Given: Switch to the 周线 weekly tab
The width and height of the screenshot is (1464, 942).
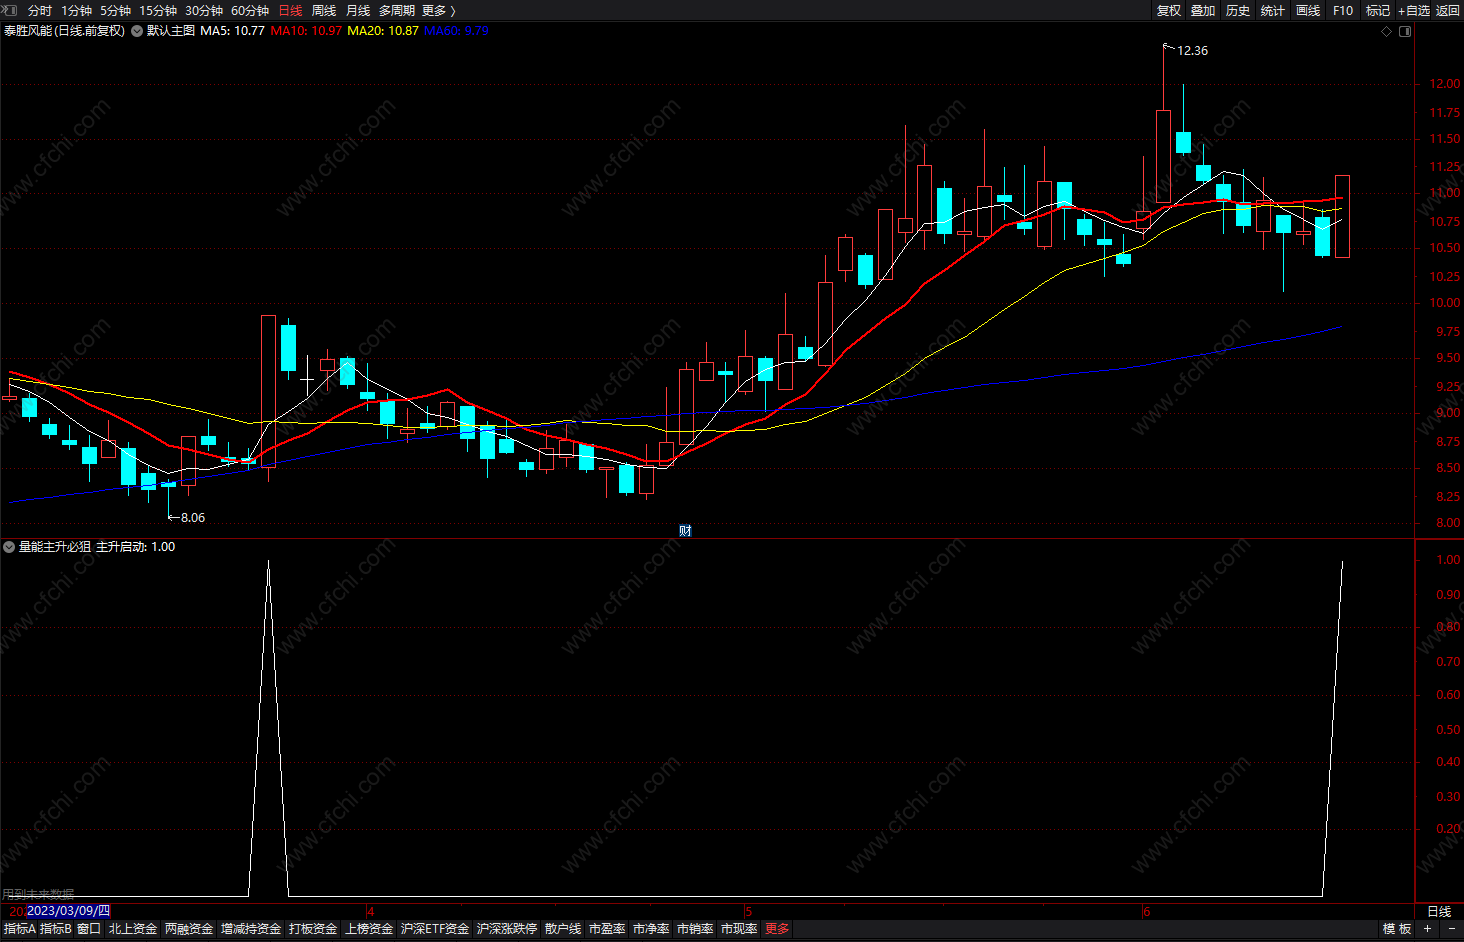Looking at the screenshot, I should [324, 10].
